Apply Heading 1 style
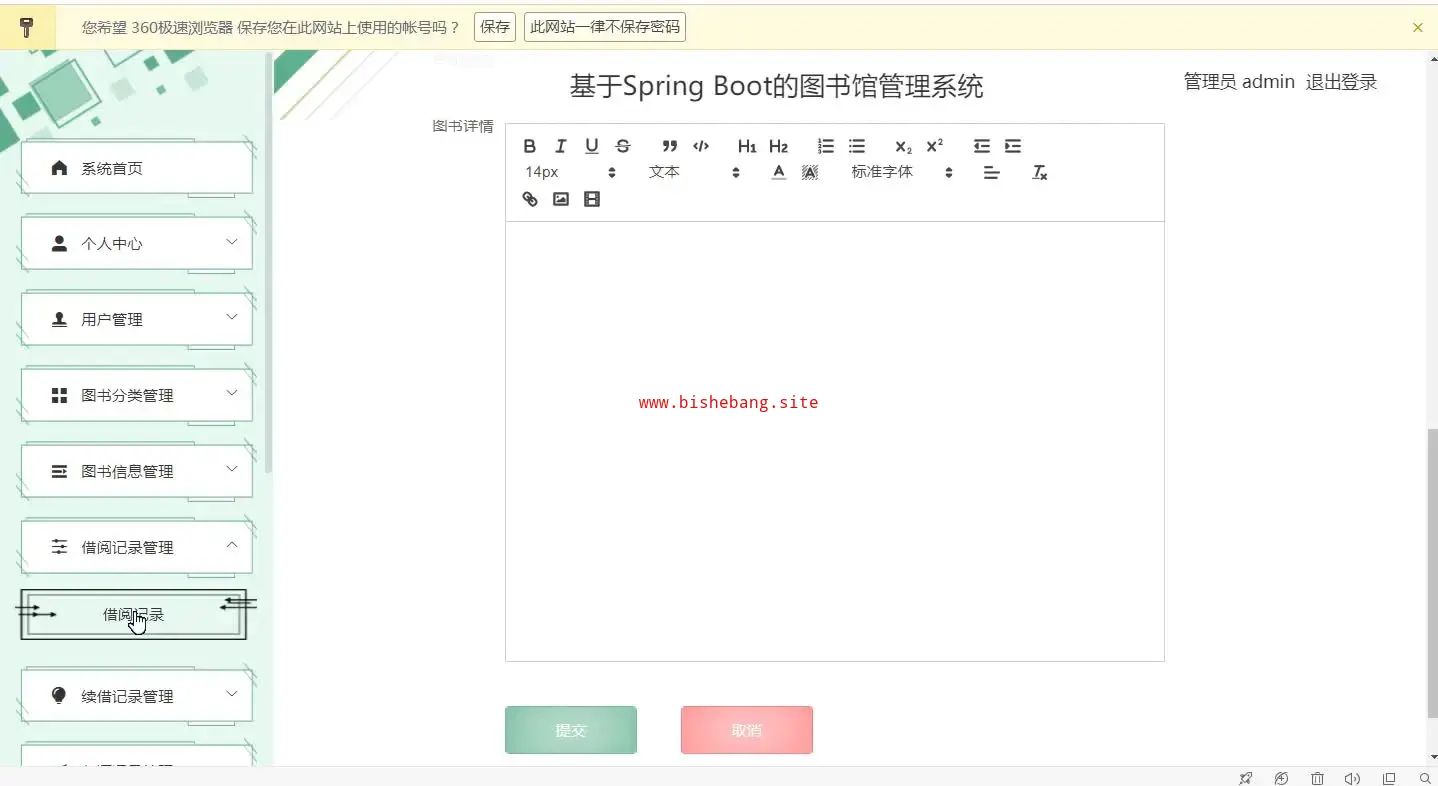Image resolution: width=1438 pixels, height=786 pixels. (747, 146)
